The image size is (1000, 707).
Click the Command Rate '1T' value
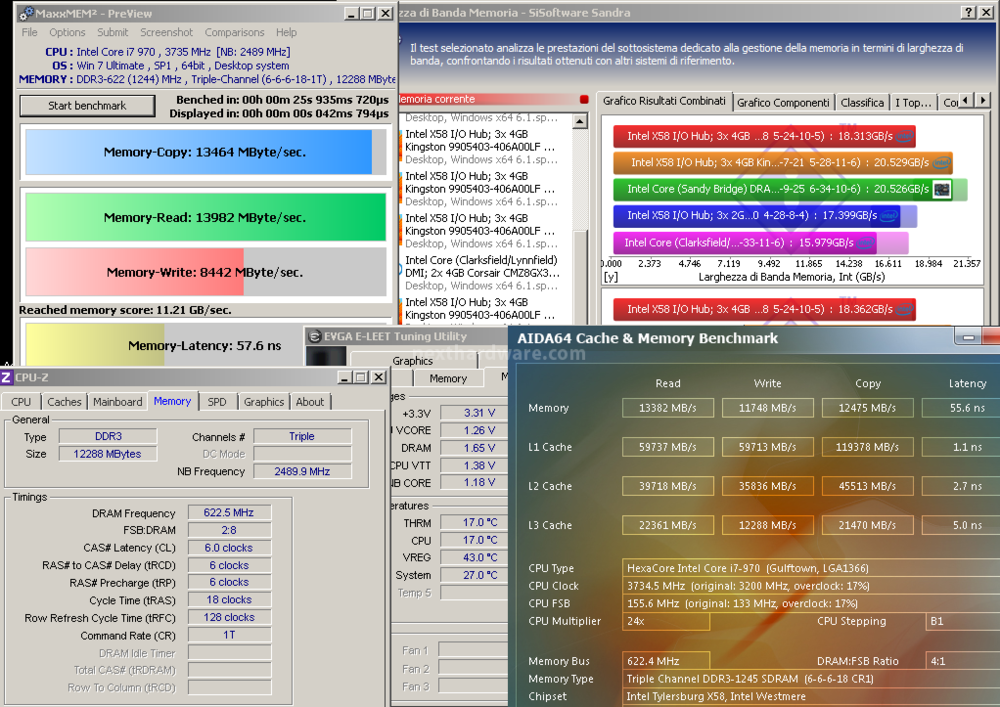coord(229,636)
